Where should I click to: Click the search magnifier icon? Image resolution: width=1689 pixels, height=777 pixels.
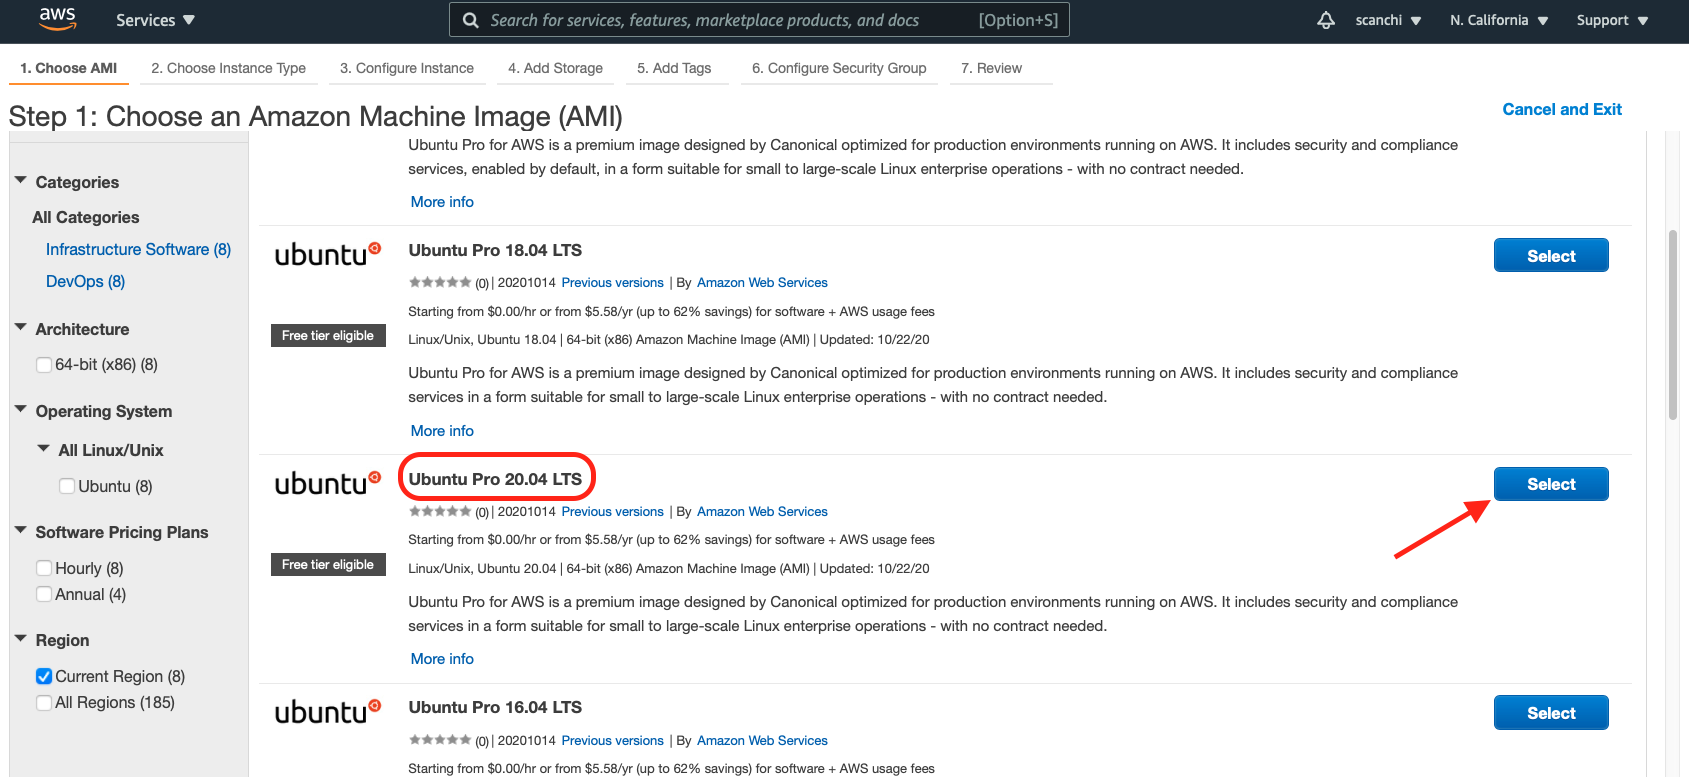[470, 20]
